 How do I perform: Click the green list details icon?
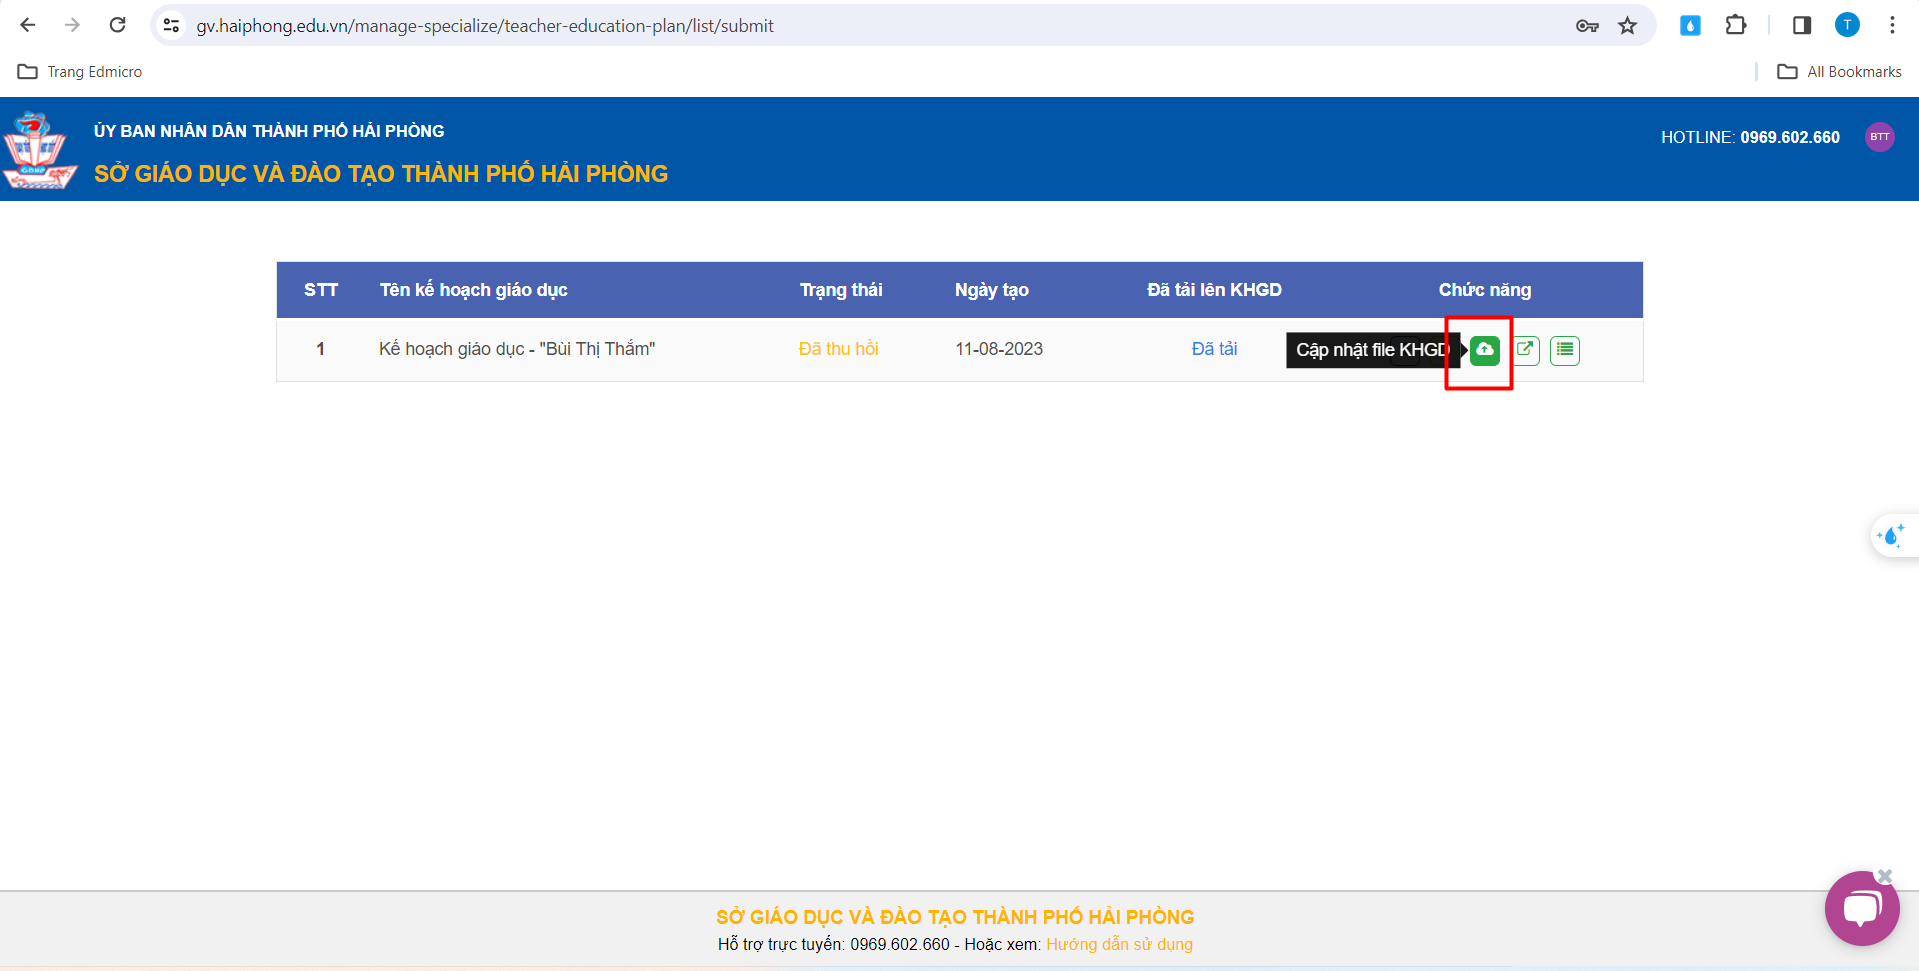coord(1565,350)
